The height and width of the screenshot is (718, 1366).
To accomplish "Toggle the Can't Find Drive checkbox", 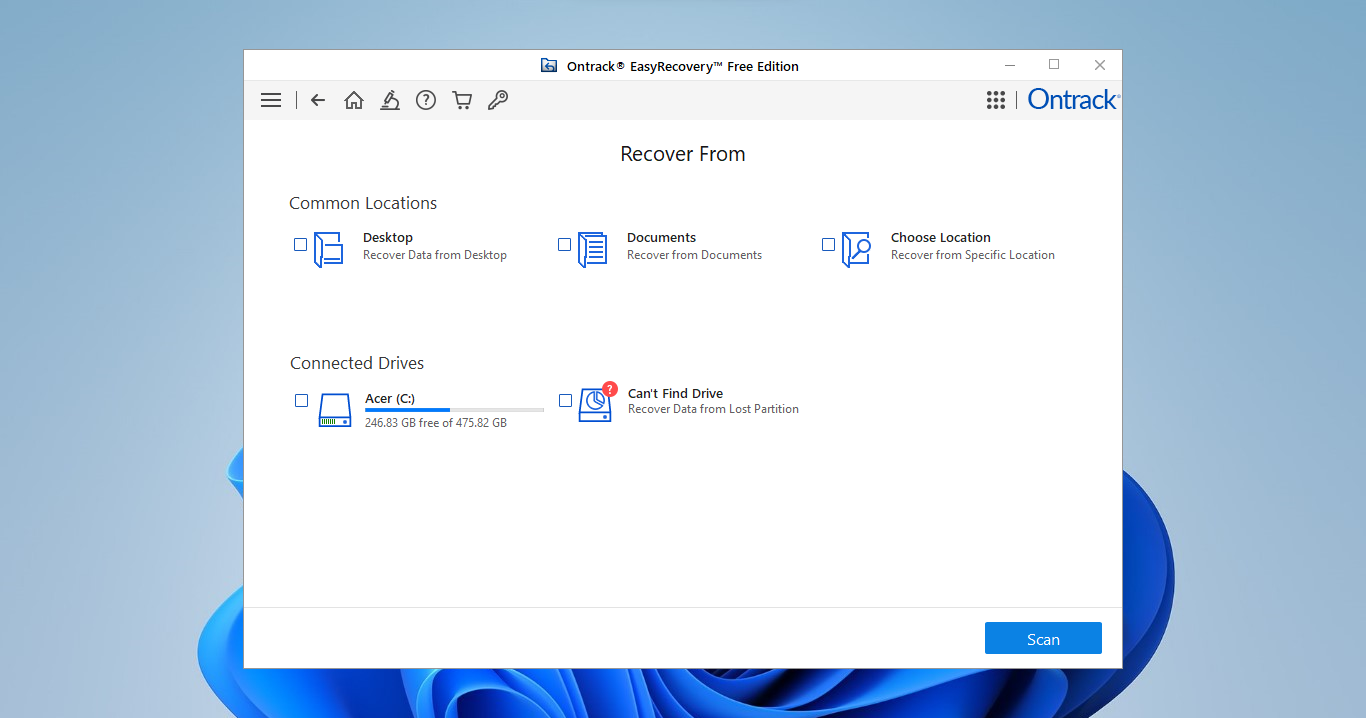I will click(x=565, y=400).
